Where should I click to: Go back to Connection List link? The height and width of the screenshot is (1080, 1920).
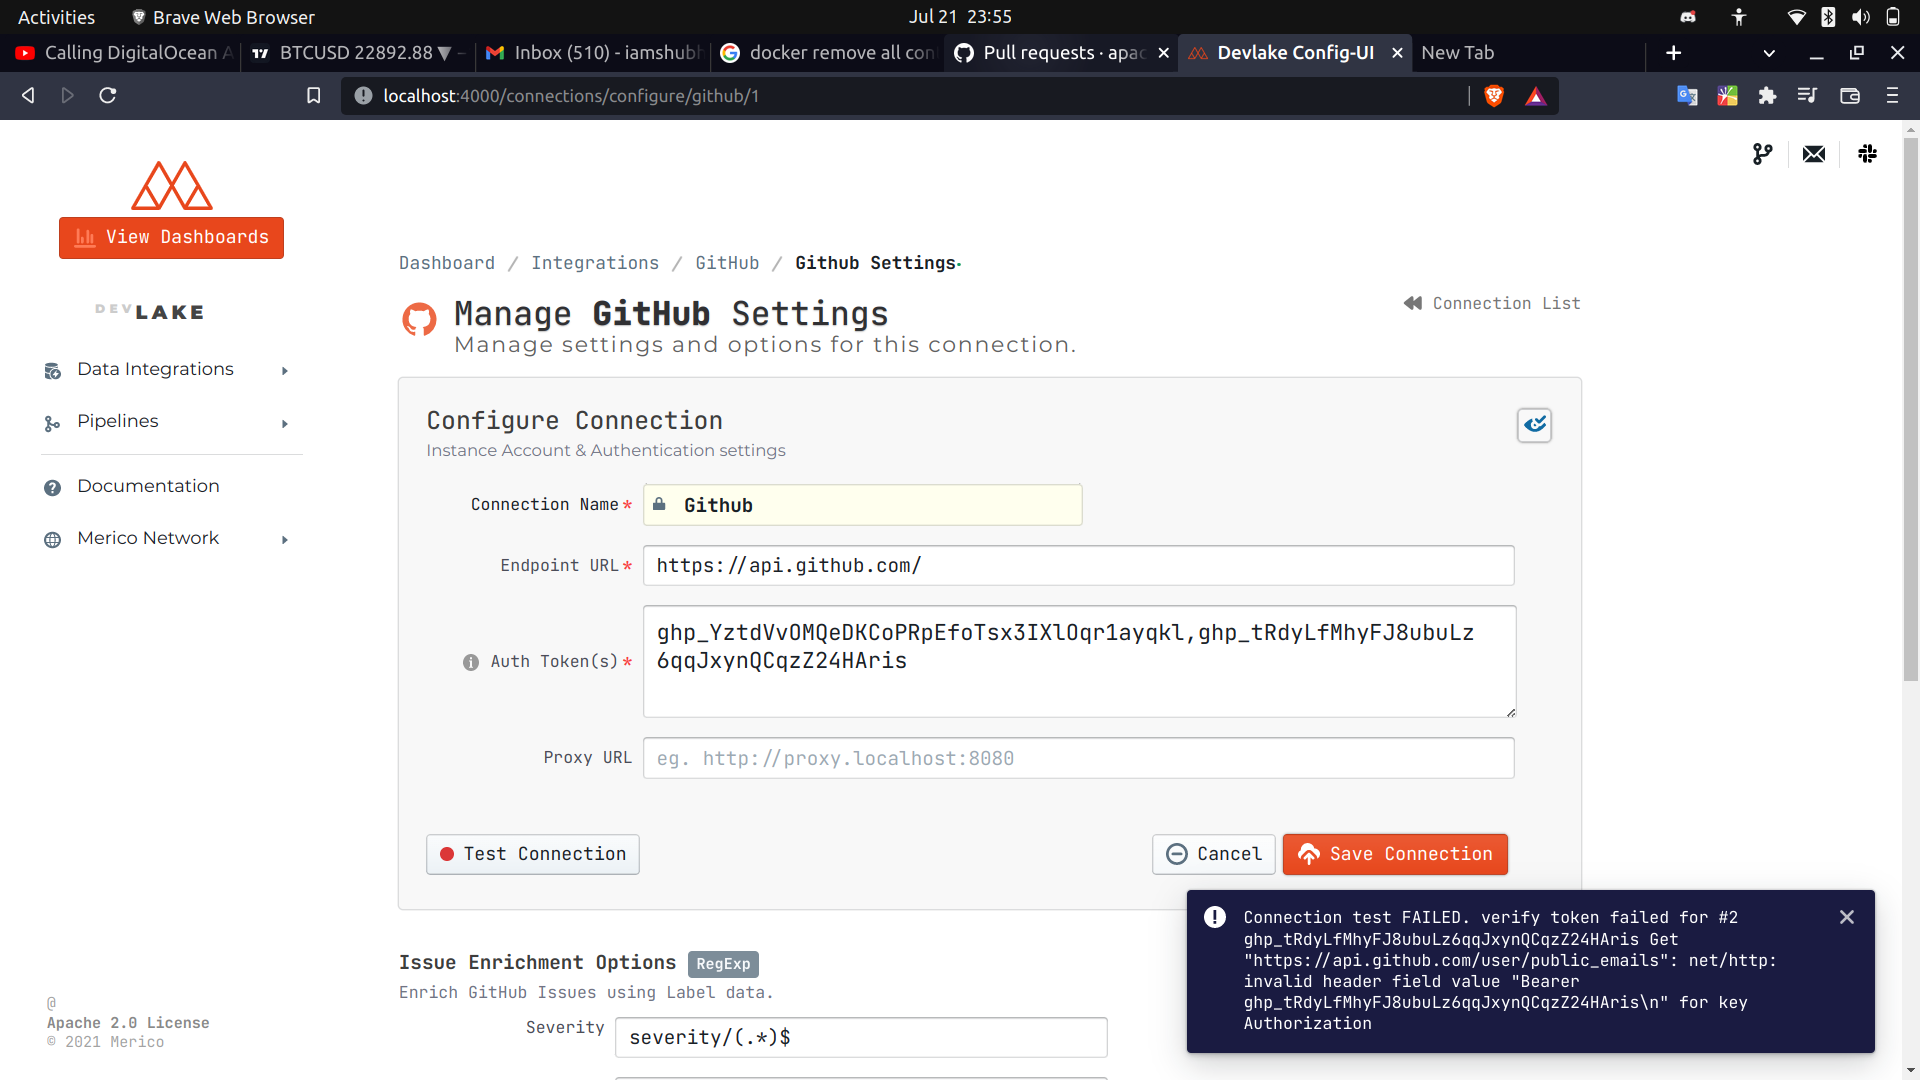click(1492, 303)
